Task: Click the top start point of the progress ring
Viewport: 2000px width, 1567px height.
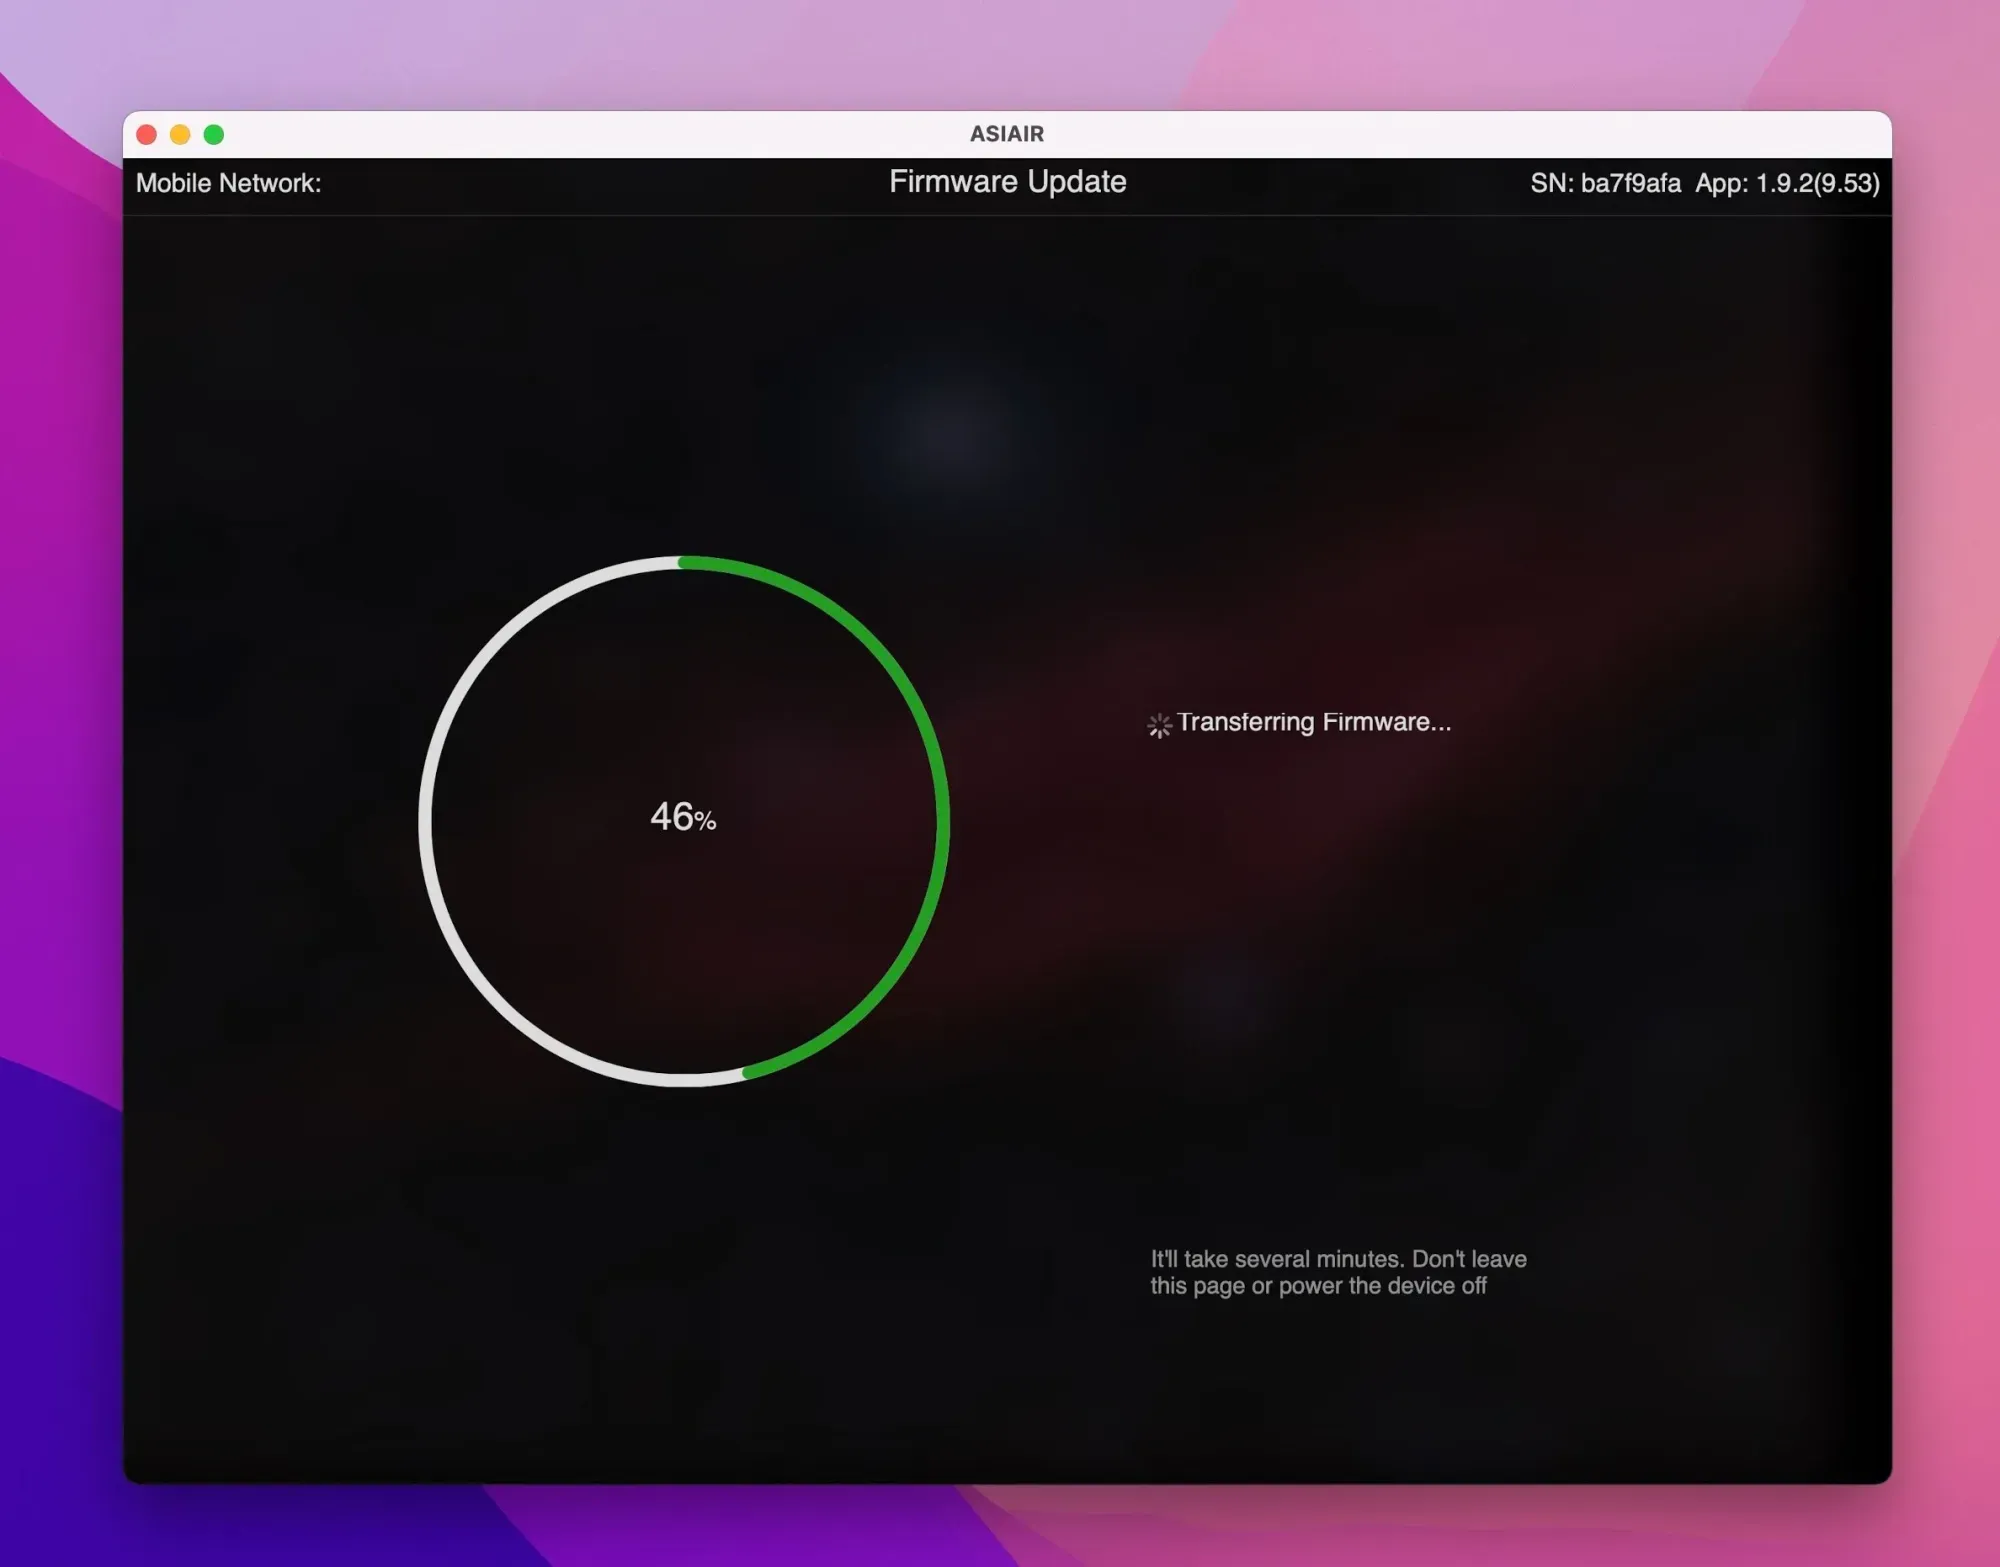Action: (x=684, y=563)
